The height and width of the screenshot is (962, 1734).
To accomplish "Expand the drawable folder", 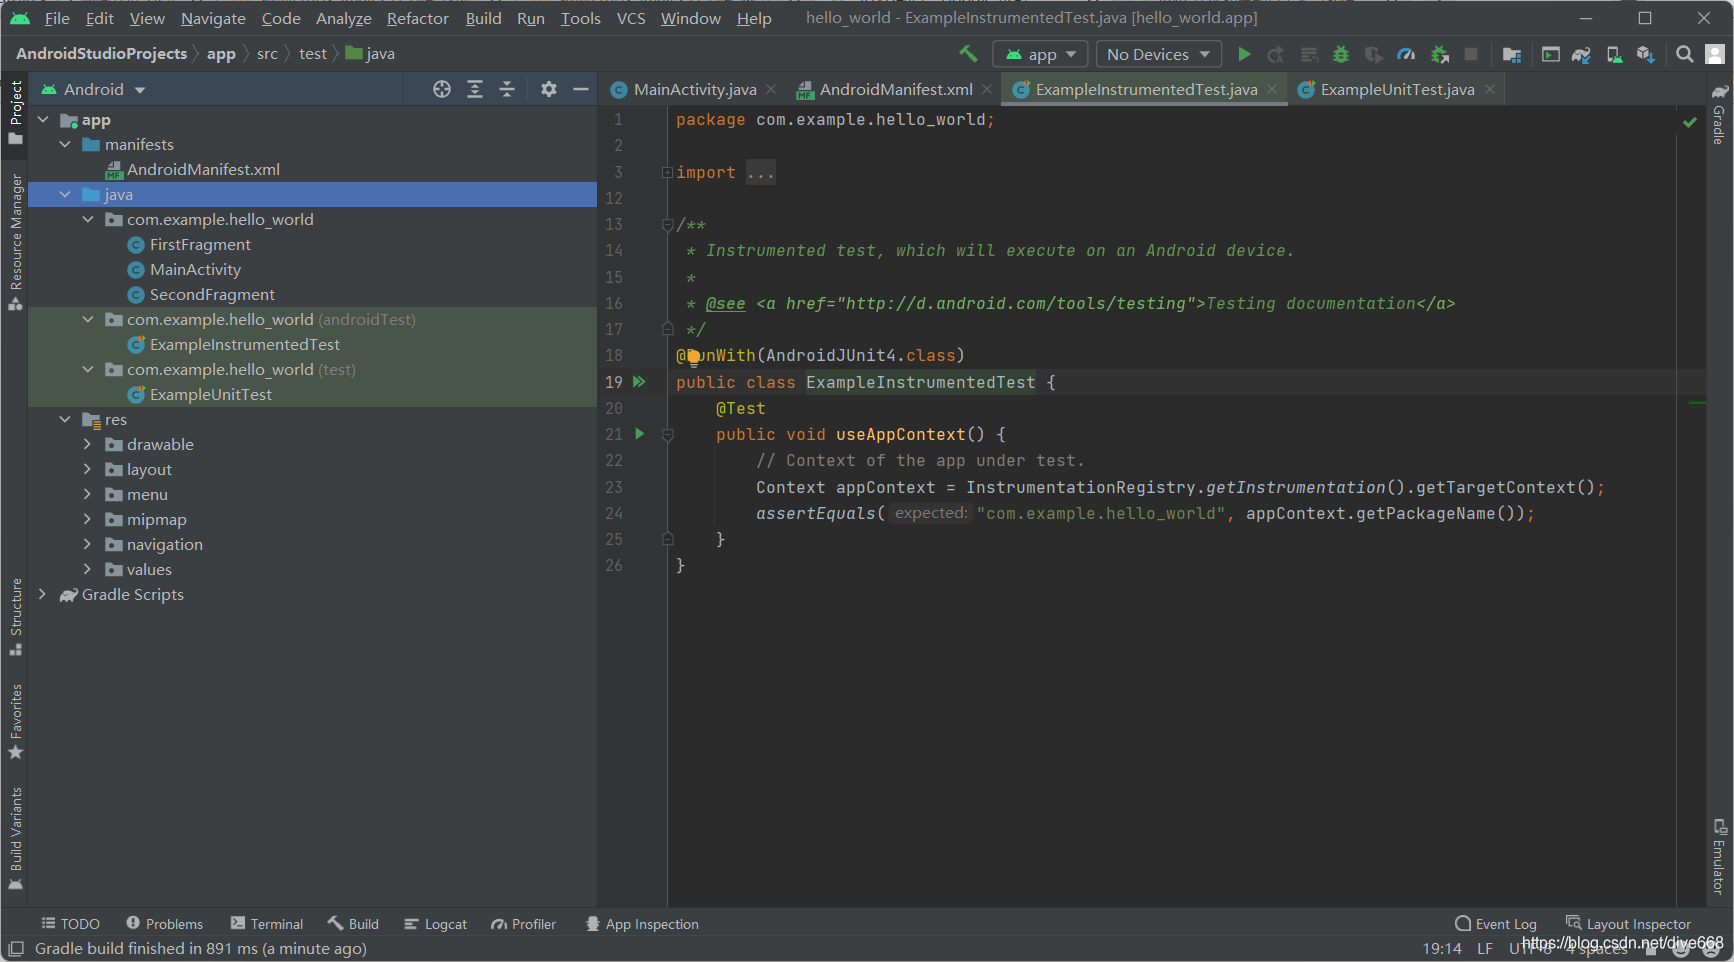I will pyautogui.click(x=87, y=444).
